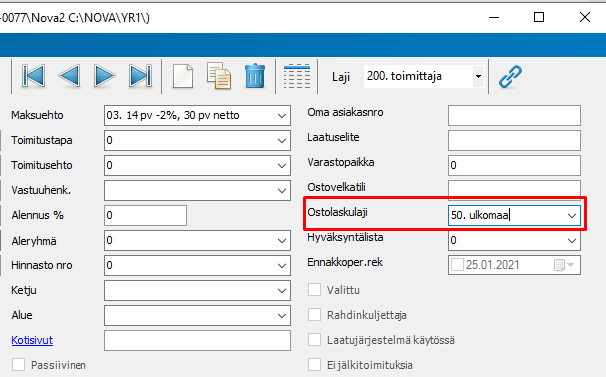The image size is (606, 377).
Task: Open list view table icon
Action: pyautogui.click(x=297, y=76)
